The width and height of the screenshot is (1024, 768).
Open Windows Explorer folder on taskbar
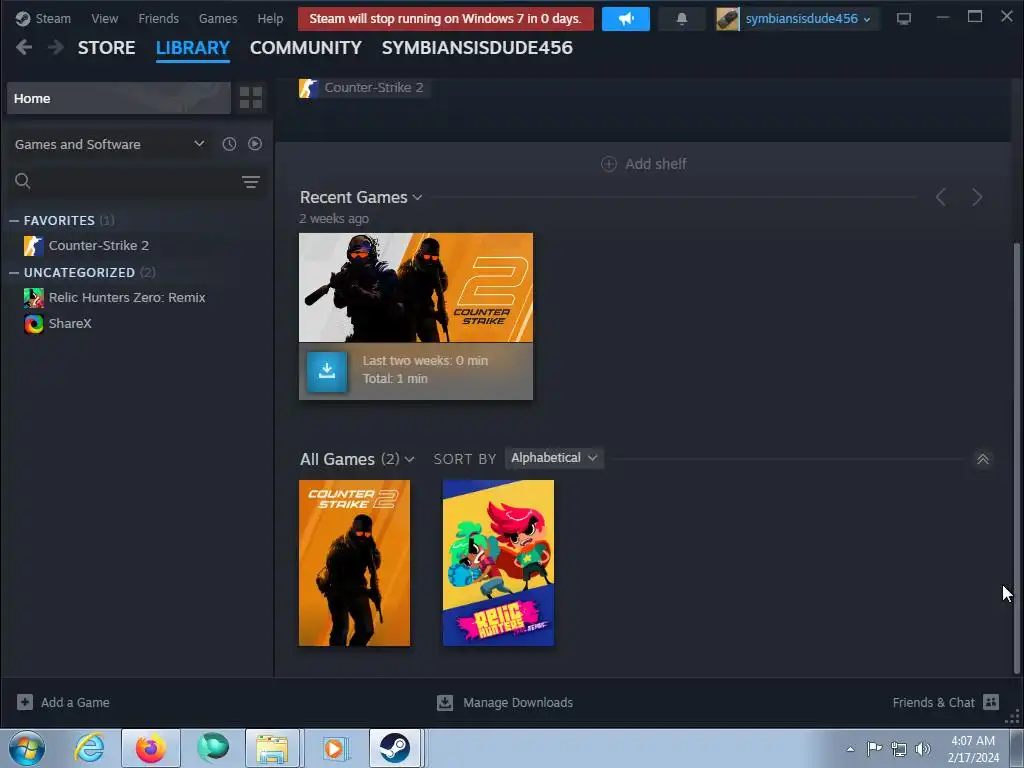pyautogui.click(x=272, y=748)
